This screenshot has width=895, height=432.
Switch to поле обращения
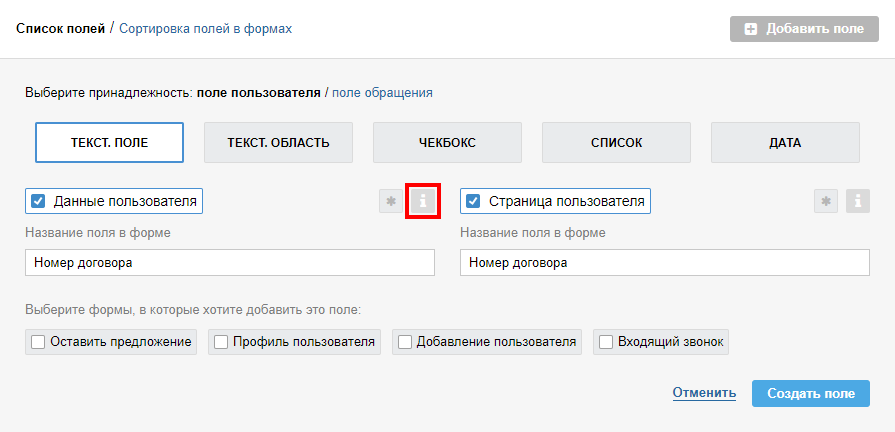tap(382, 92)
